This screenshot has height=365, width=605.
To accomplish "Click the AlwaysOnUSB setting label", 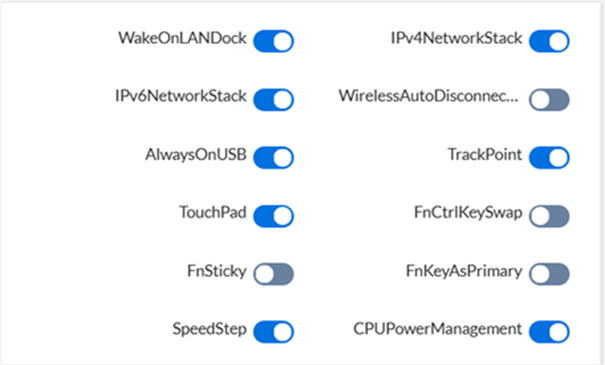I will click(196, 155).
